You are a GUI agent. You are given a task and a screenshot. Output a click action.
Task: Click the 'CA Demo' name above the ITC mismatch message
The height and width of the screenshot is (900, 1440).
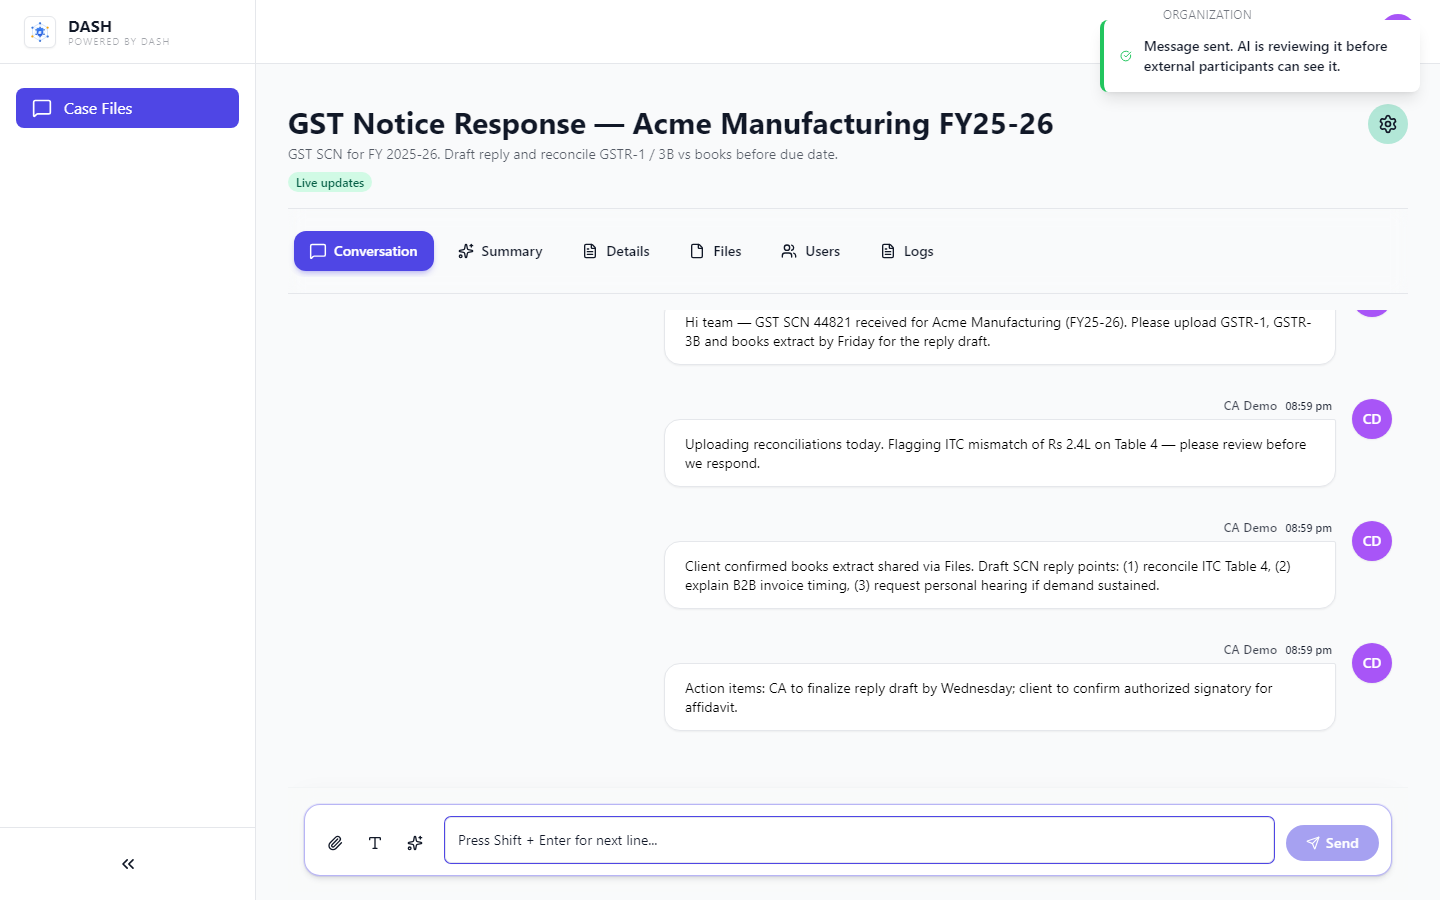click(x=1250, y=406)
